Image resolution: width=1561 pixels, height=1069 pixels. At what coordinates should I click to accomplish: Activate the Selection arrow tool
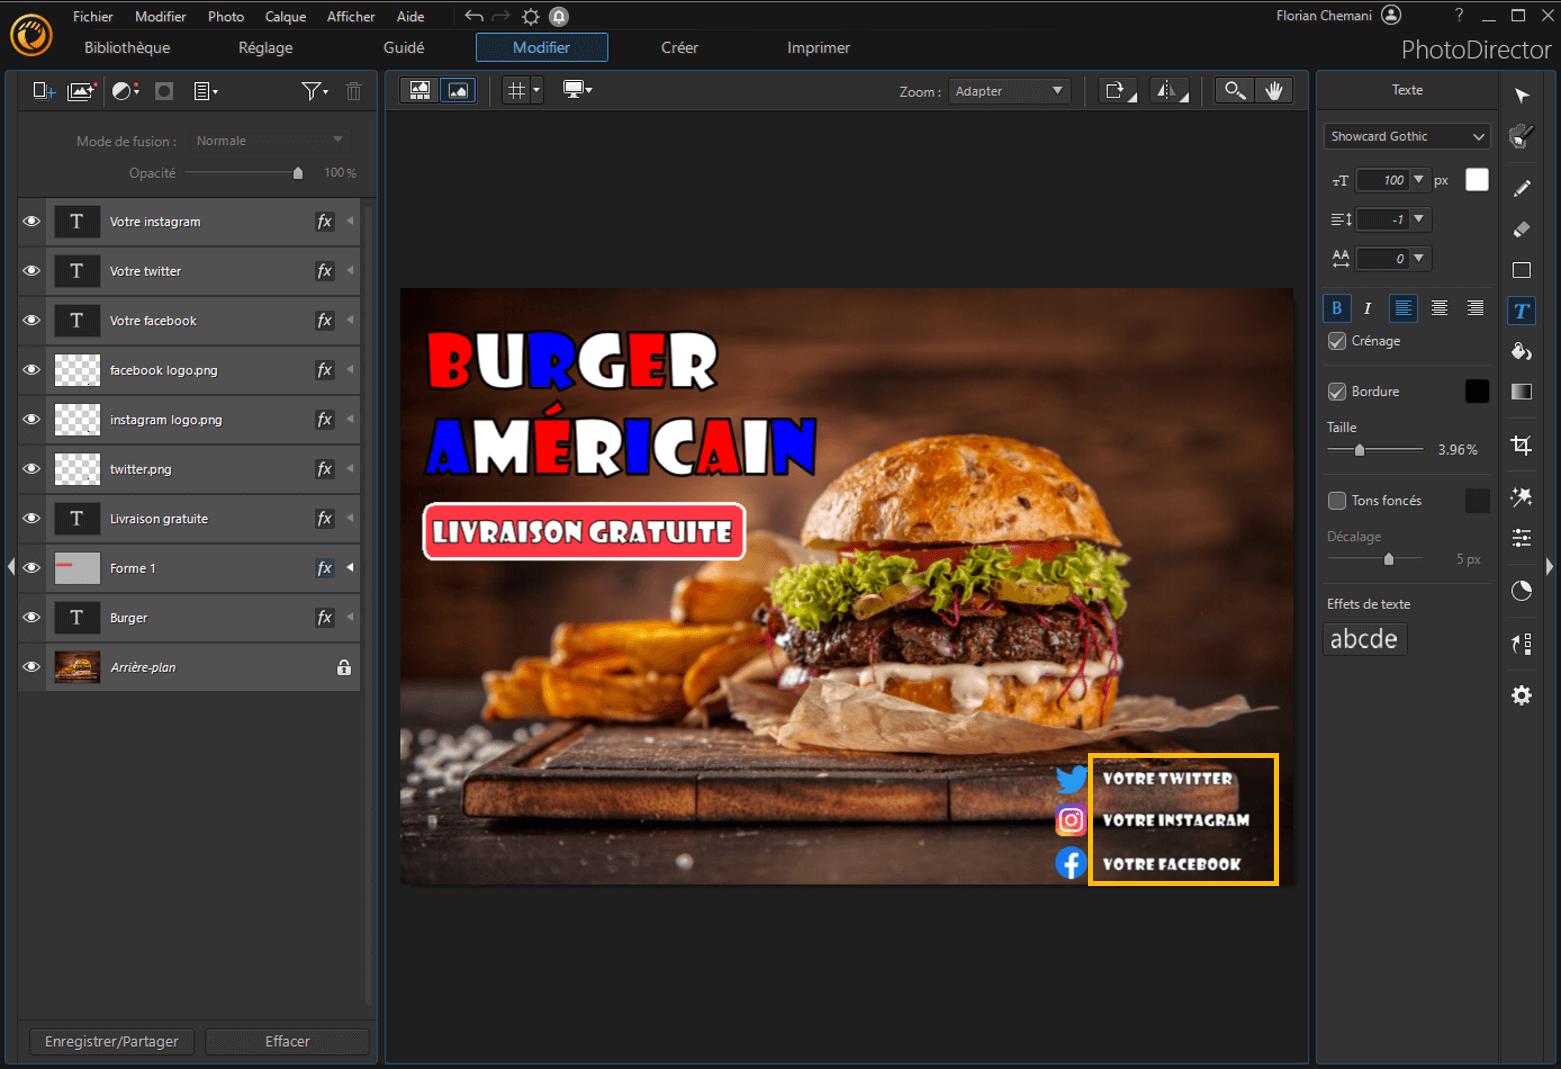click(x=1521, y=95)
